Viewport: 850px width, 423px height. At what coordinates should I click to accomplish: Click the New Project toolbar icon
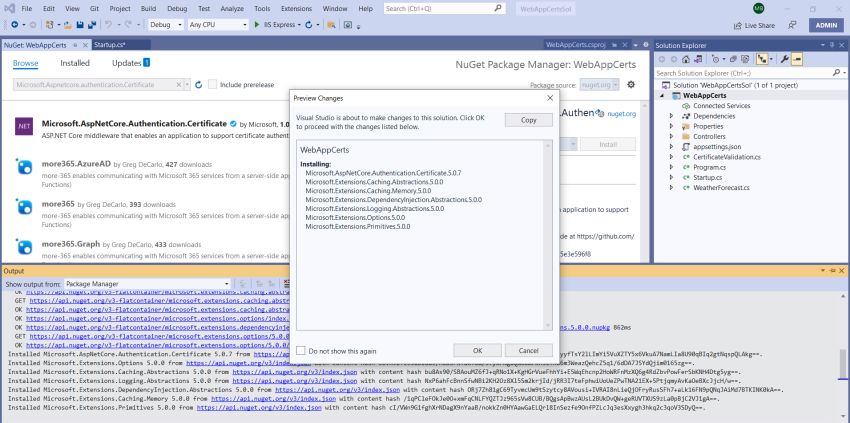pyautogui.click(x=49, y=24)
